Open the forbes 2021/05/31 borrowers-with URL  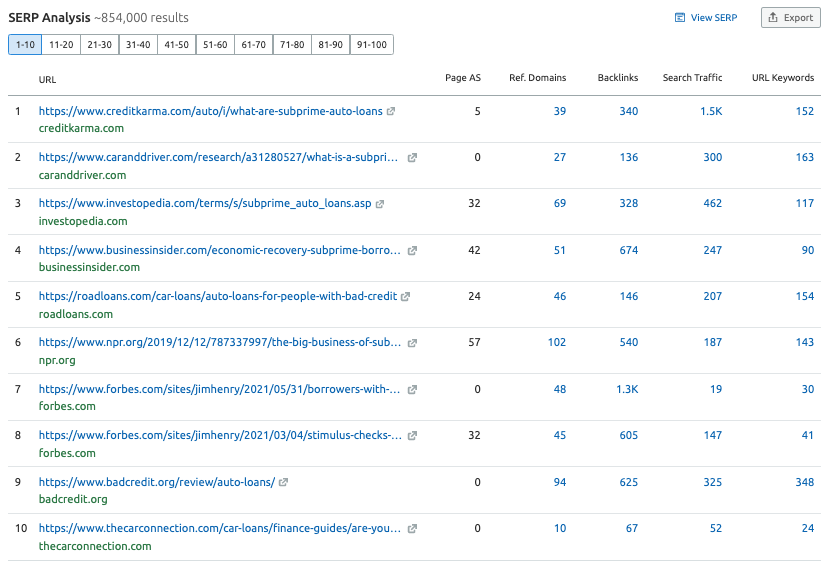pyautogui.click(x=219, y=389)
